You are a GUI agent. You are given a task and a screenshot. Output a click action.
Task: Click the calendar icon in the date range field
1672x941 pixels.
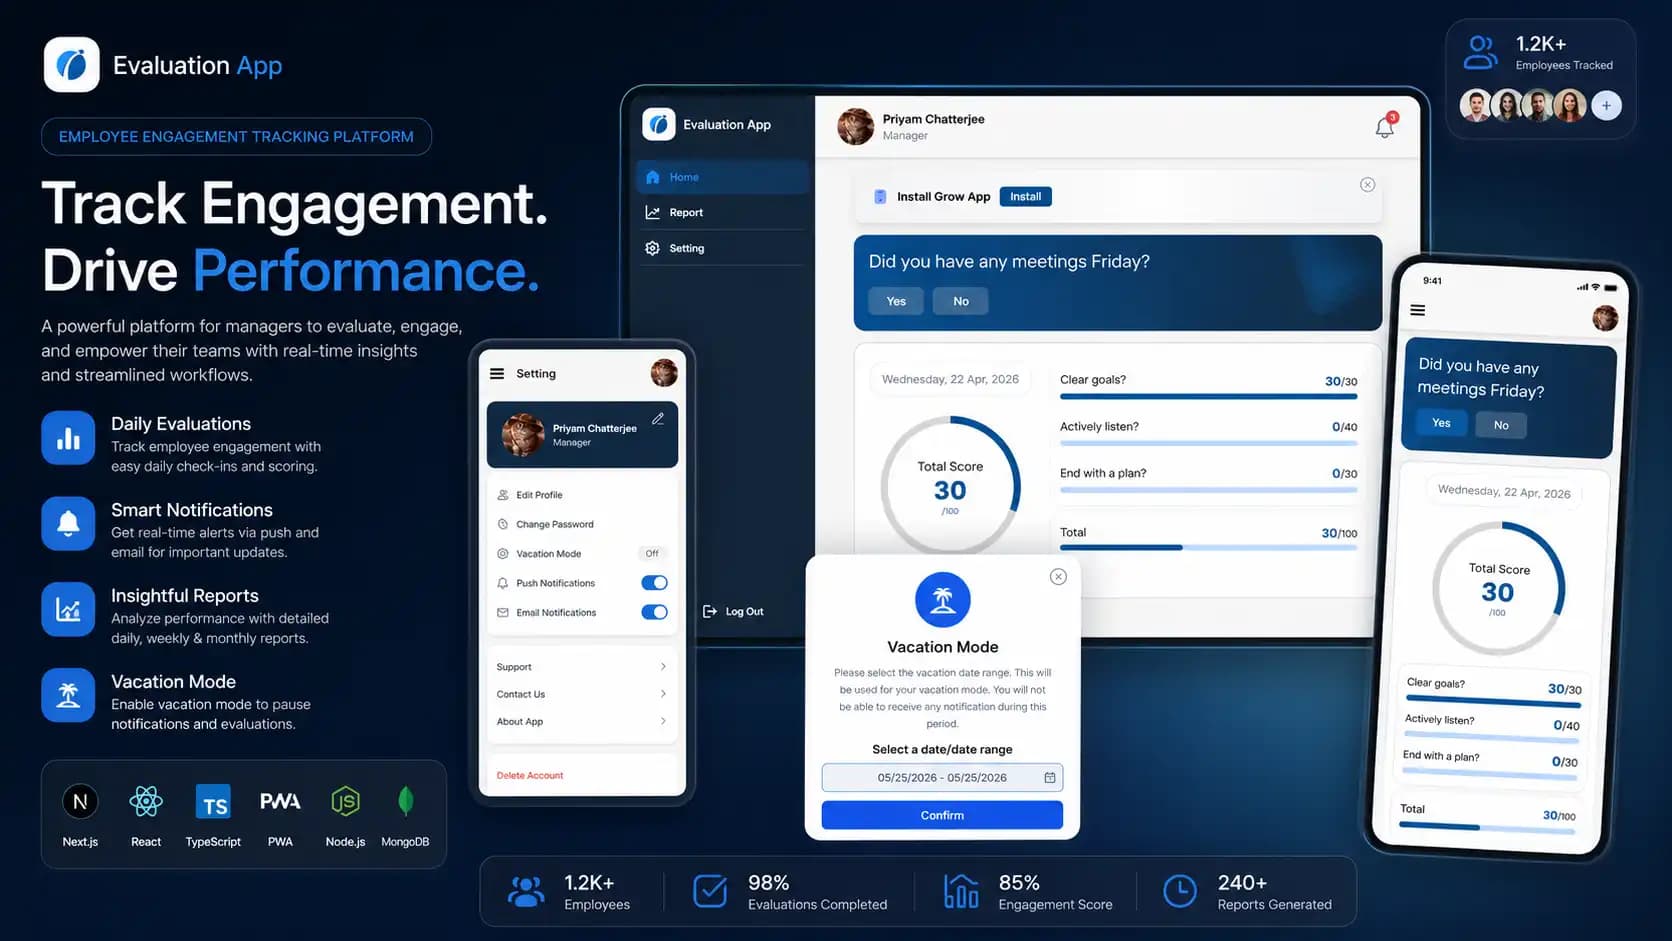pyautogui.click(x=1050, y=777)
